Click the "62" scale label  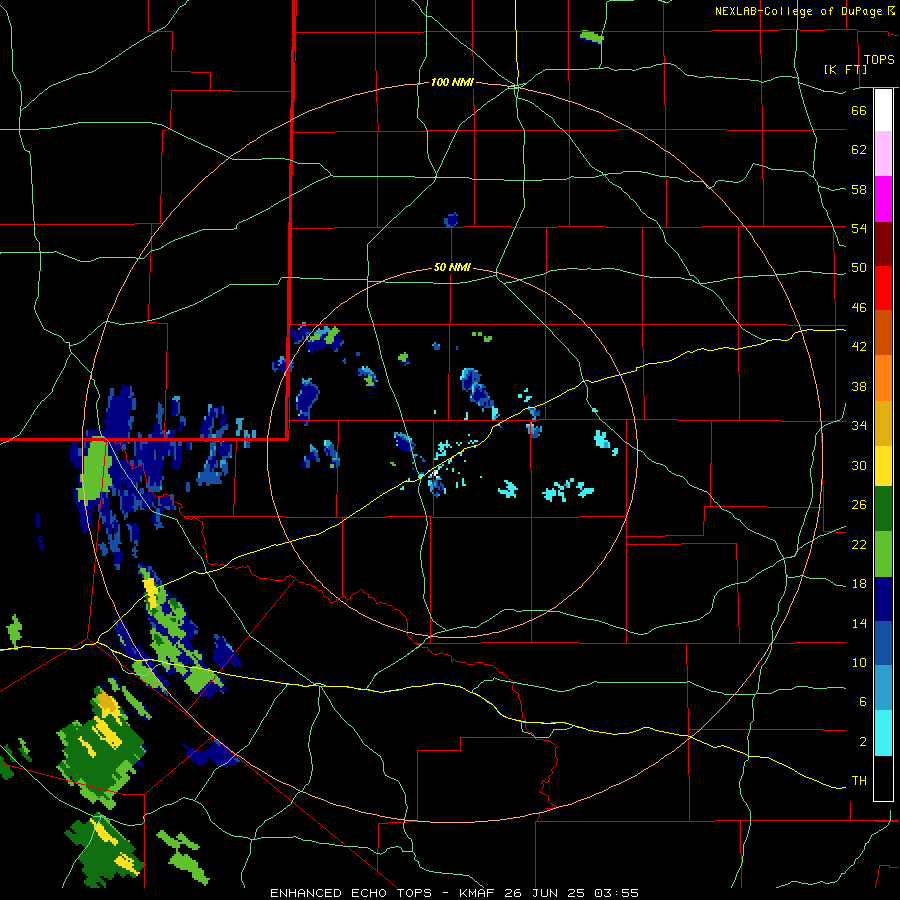click(x=859, y=150)
